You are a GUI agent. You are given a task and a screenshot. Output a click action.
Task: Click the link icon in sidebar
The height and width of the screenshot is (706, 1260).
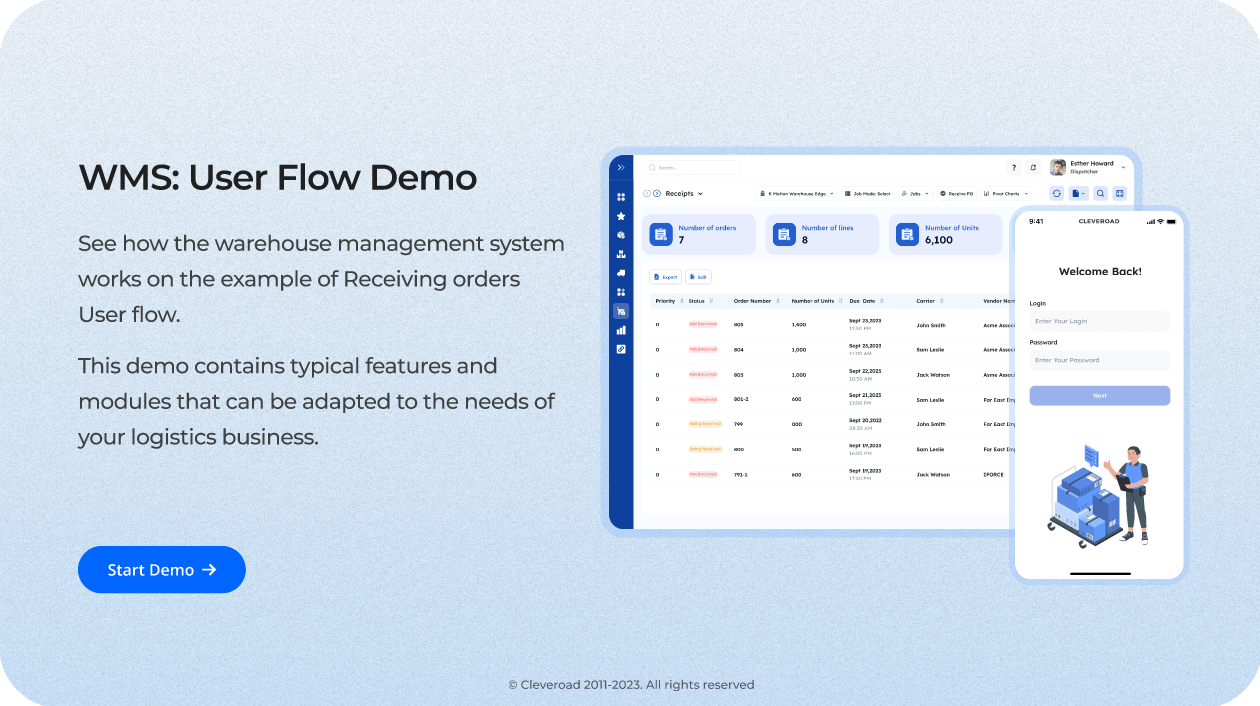point(621,349)
